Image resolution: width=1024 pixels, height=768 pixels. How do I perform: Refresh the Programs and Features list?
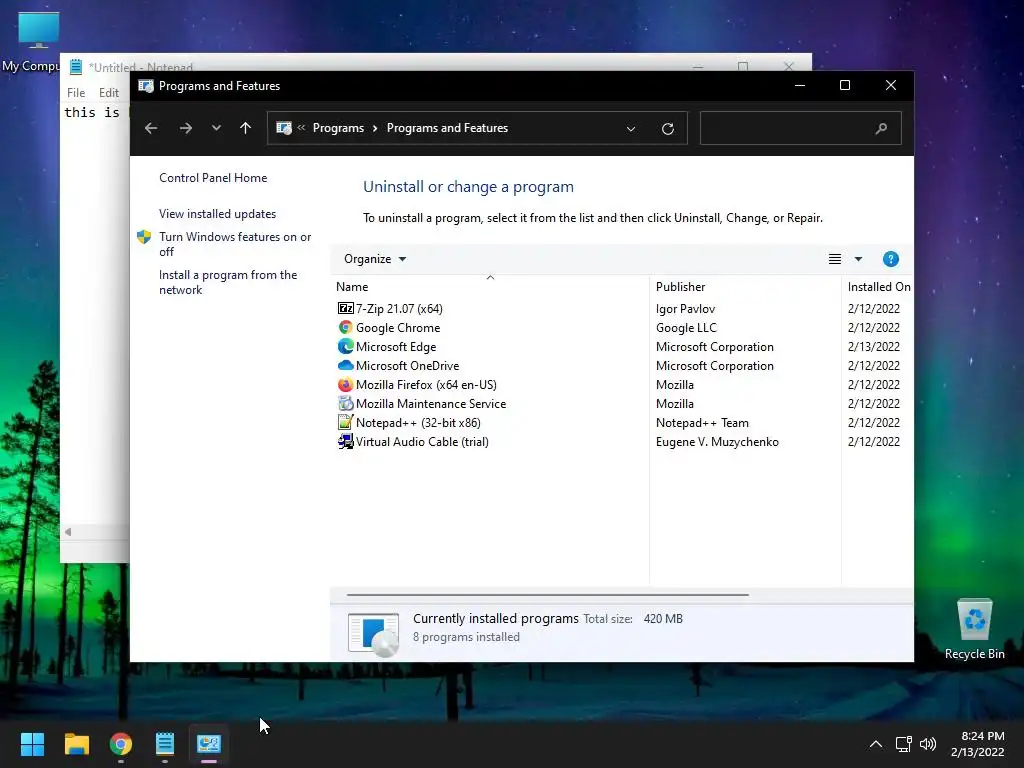pyautogui.click(x=667, y=129)
